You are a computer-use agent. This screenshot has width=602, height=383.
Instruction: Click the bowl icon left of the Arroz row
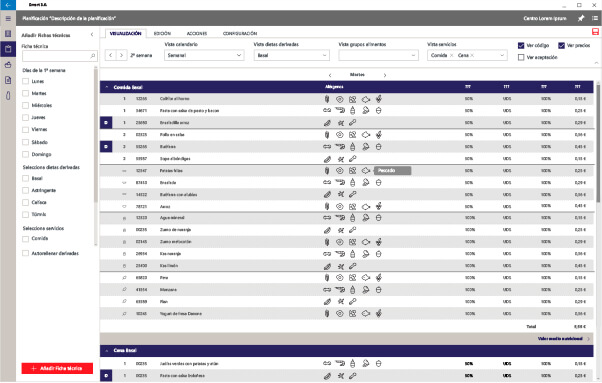coord(124,206)
